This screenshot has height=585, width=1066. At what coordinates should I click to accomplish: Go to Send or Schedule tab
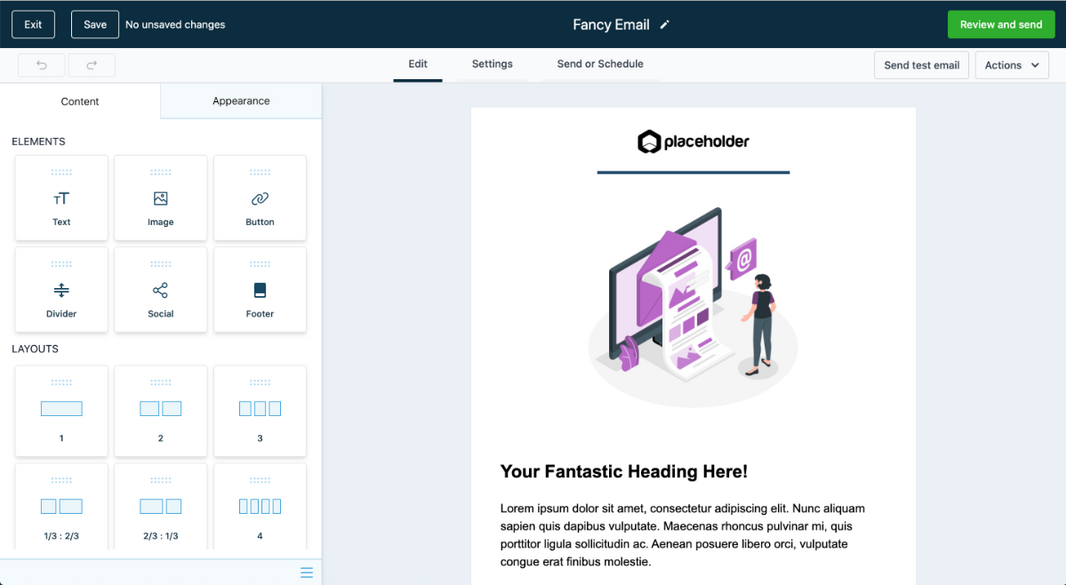[x=600, y=64]
